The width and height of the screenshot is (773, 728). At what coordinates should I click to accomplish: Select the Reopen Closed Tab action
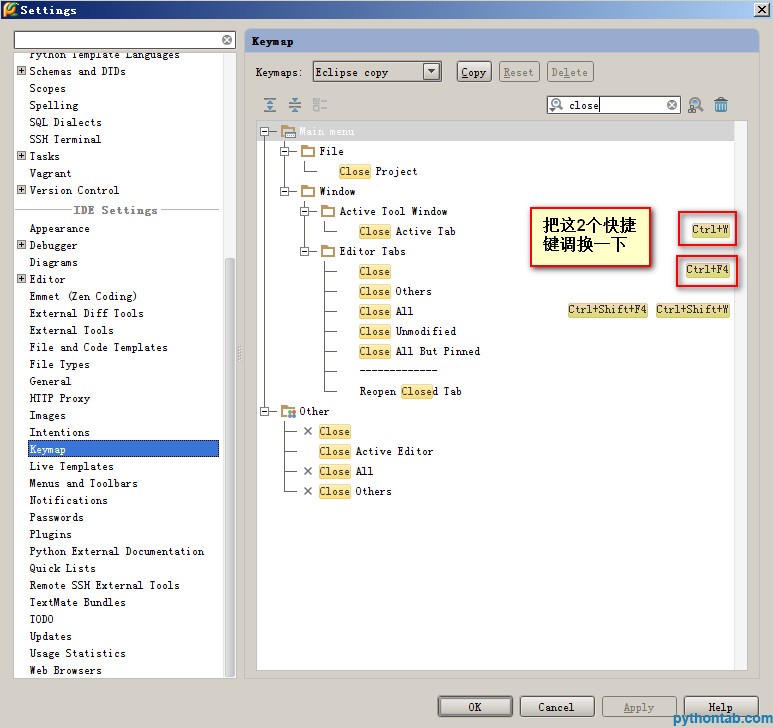tap(411, 391)
